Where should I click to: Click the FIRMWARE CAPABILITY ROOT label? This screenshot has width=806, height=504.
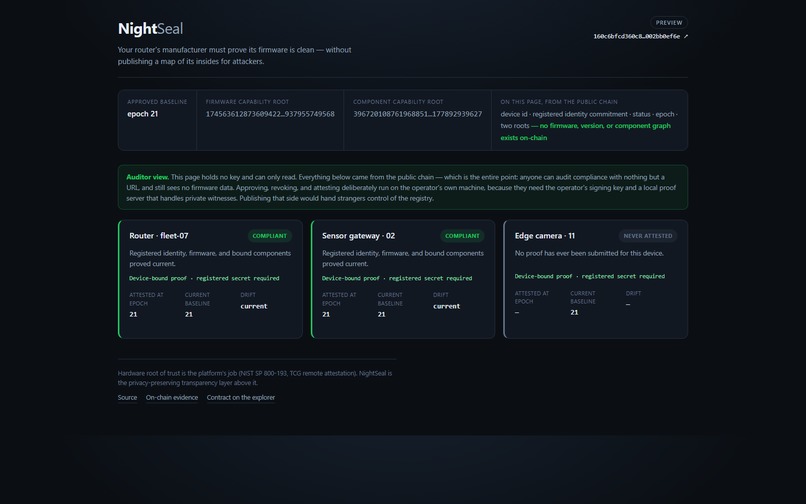click(247, 102)
